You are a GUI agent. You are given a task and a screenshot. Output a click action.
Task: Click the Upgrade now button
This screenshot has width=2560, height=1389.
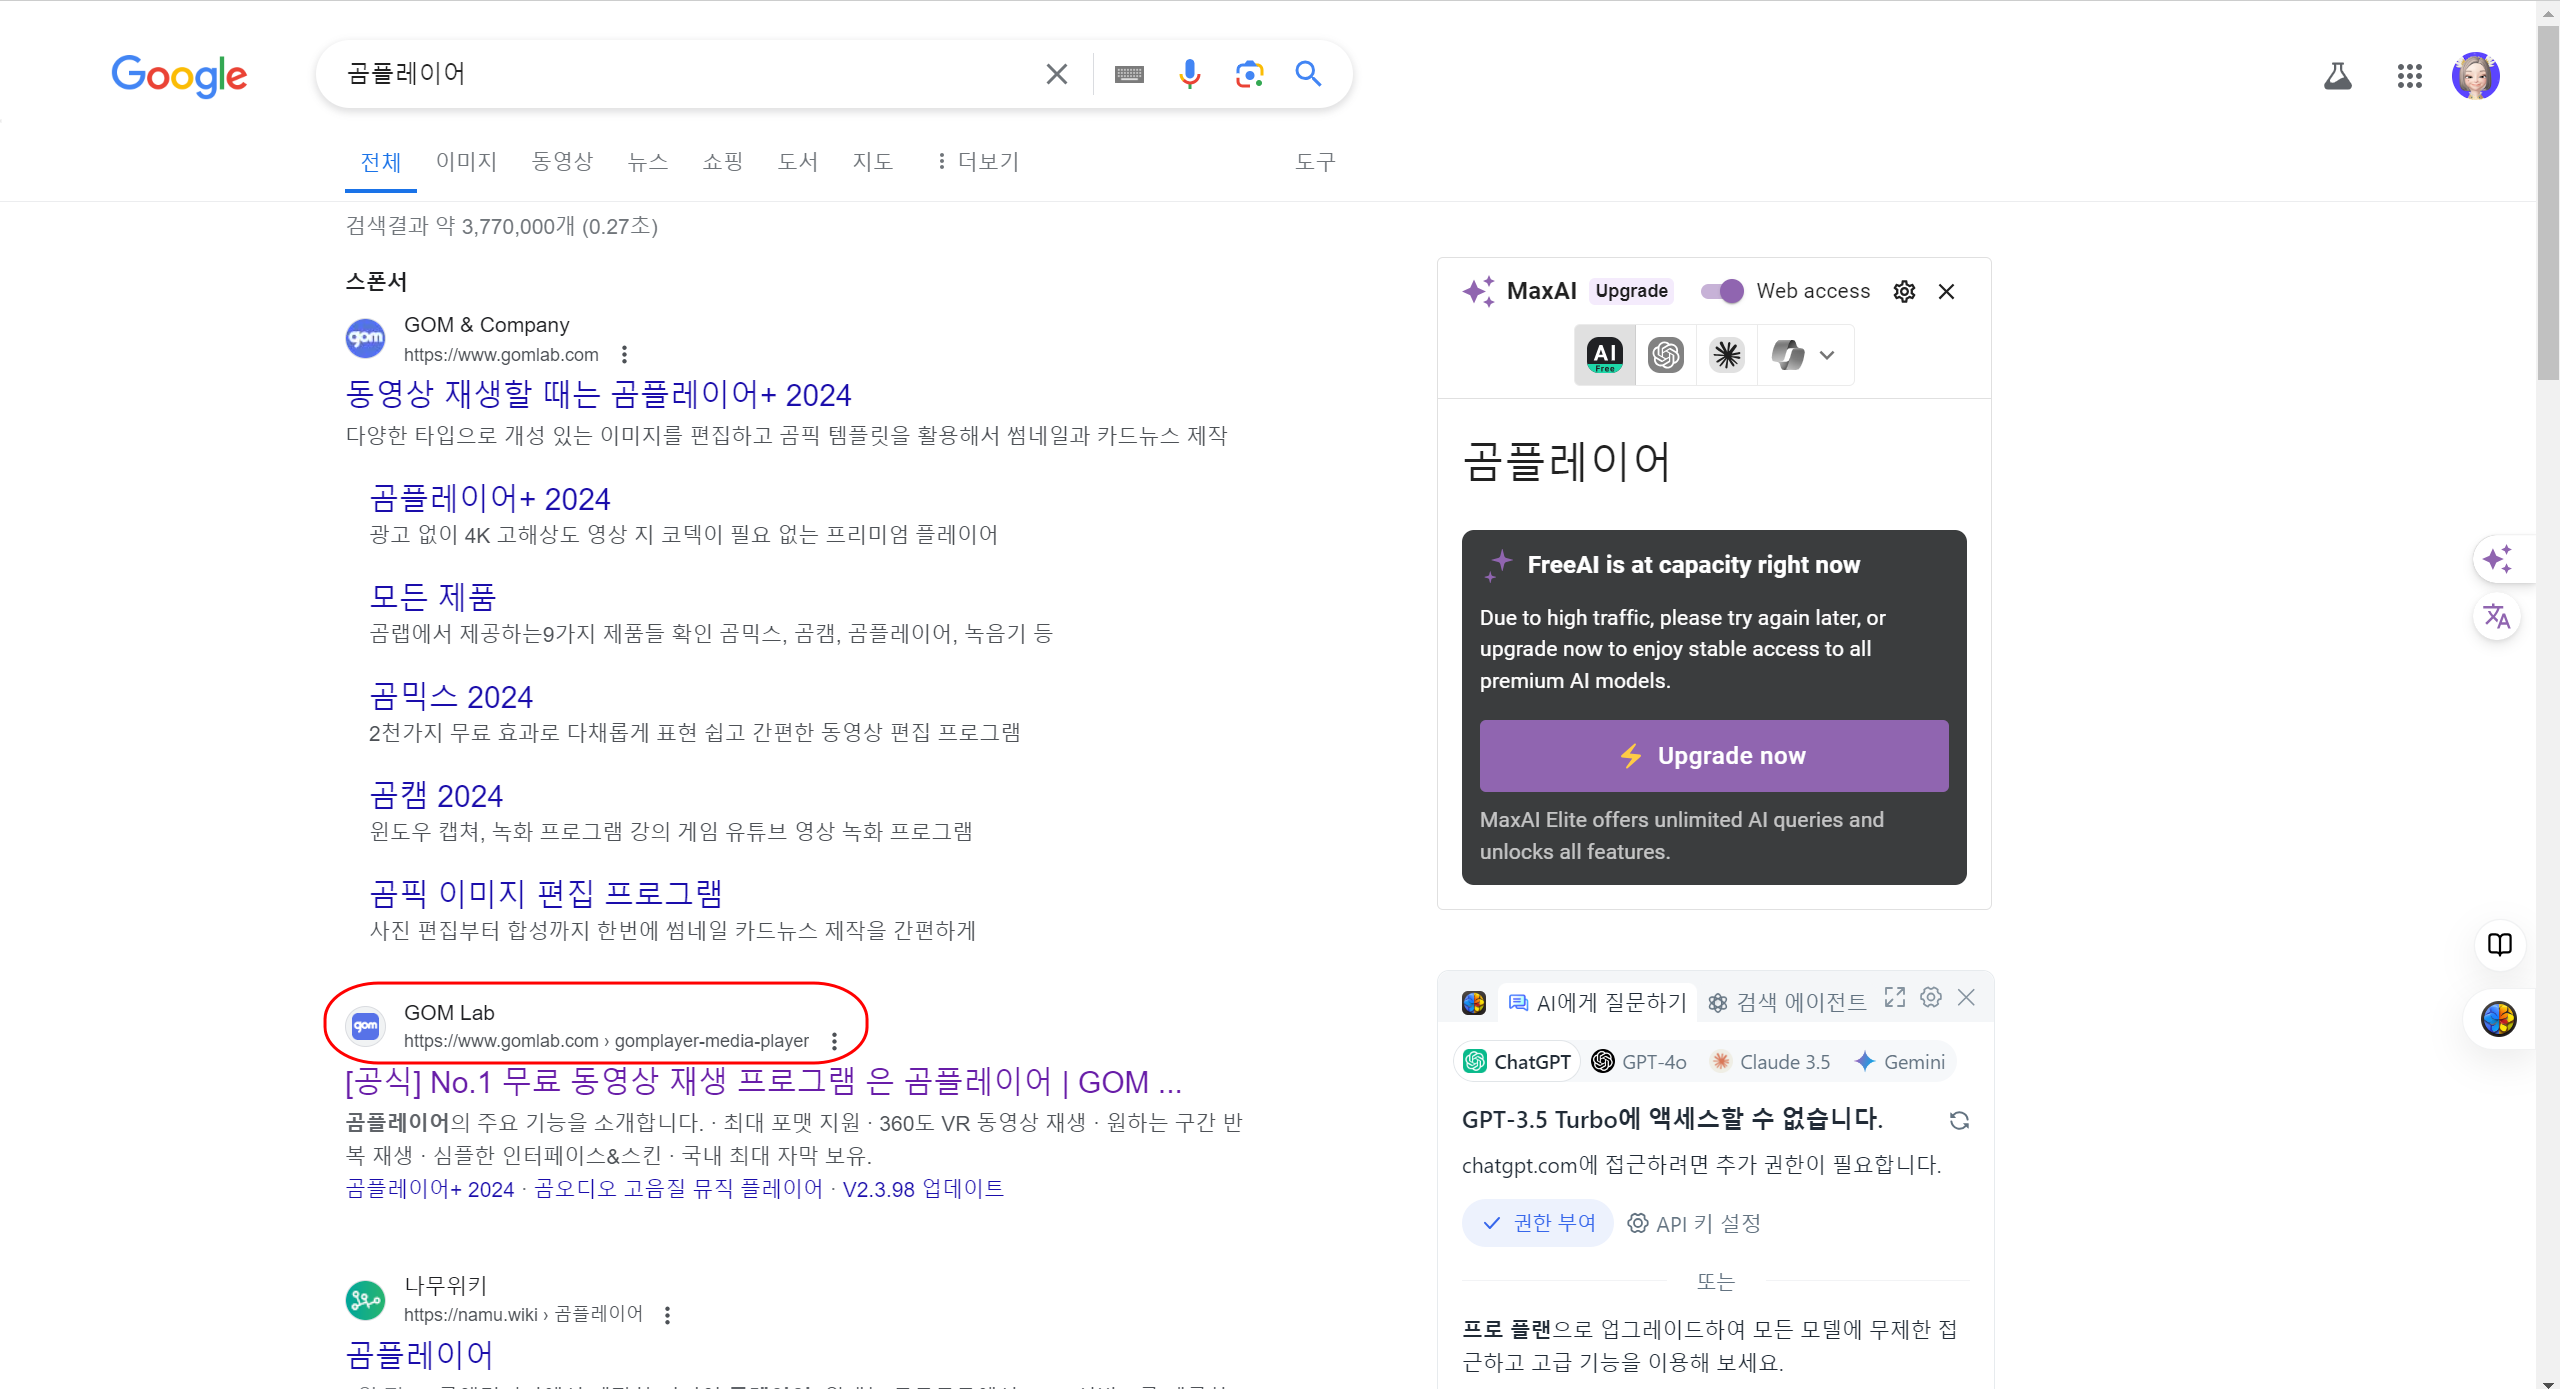1714,756
